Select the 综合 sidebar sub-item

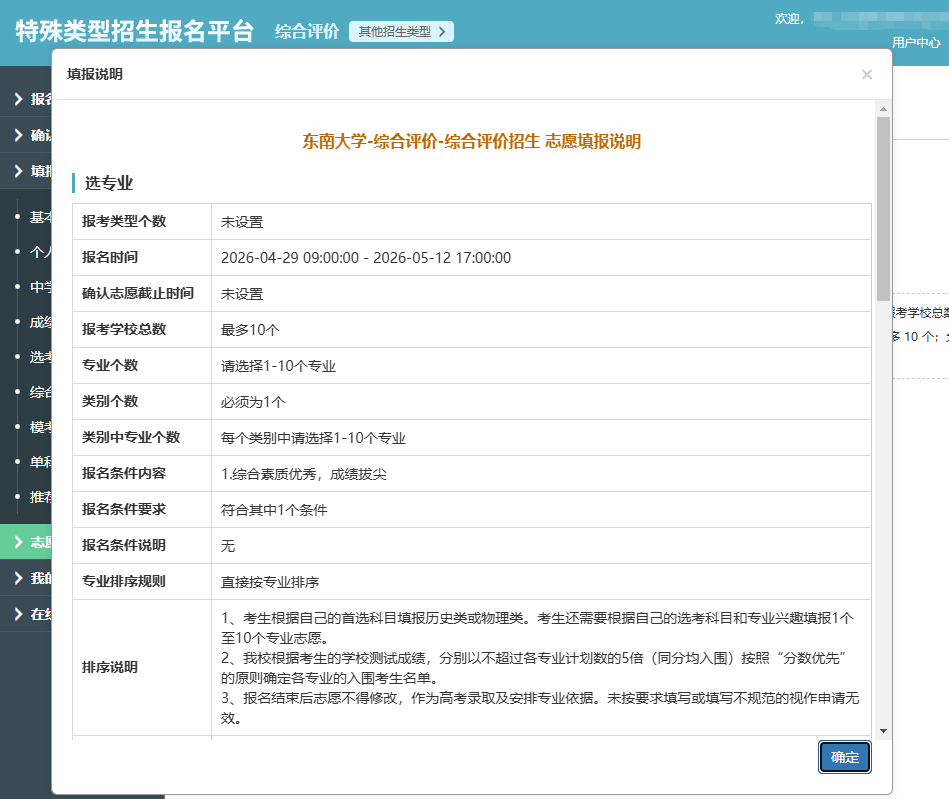41,392
